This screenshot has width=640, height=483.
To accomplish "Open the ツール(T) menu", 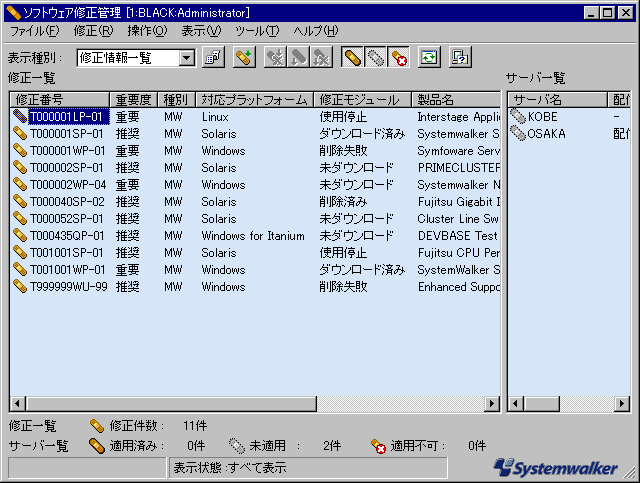I will (x=257, y=31).
